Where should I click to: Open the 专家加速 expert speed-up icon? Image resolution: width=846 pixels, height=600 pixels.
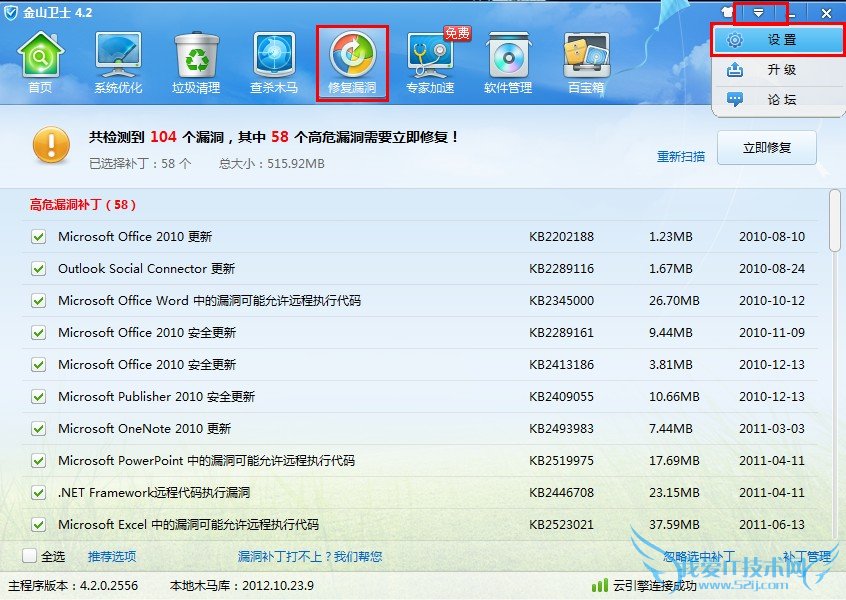click(x=430, y=63)
